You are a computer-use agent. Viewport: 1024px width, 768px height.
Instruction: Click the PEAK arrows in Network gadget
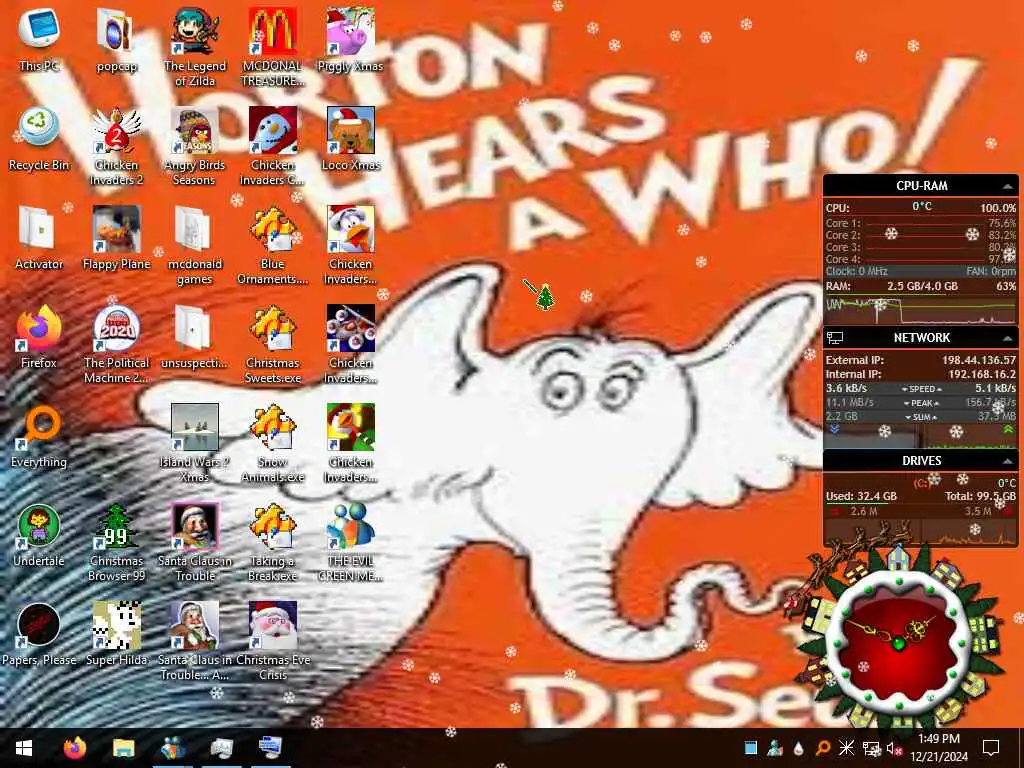click(x=921, y=403)
